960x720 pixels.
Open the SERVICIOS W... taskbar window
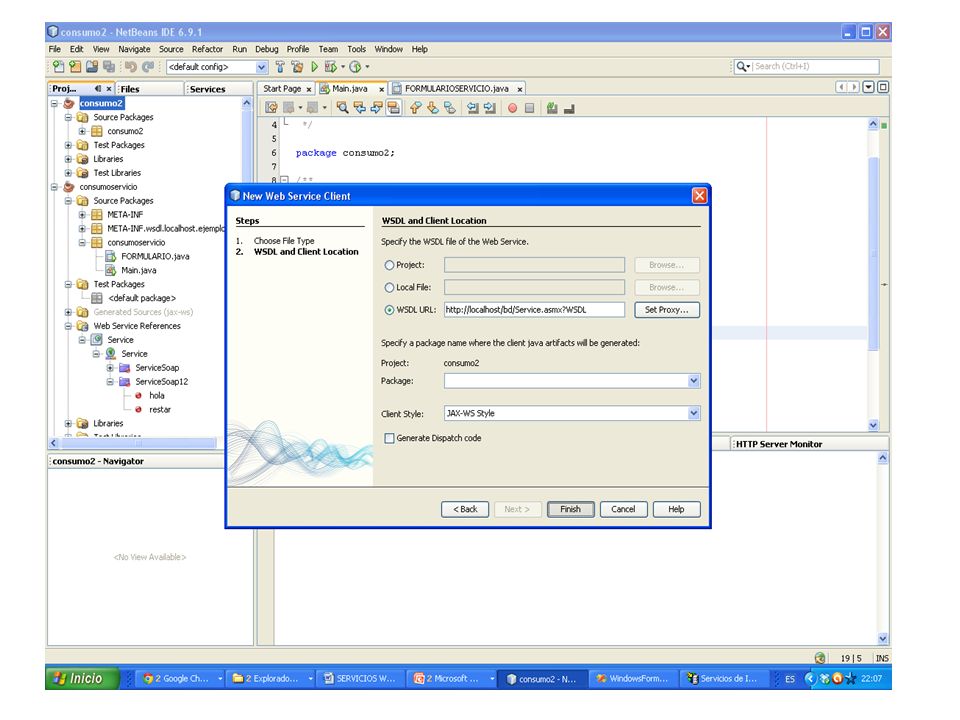pyautogui.click(x=360, y=678)
